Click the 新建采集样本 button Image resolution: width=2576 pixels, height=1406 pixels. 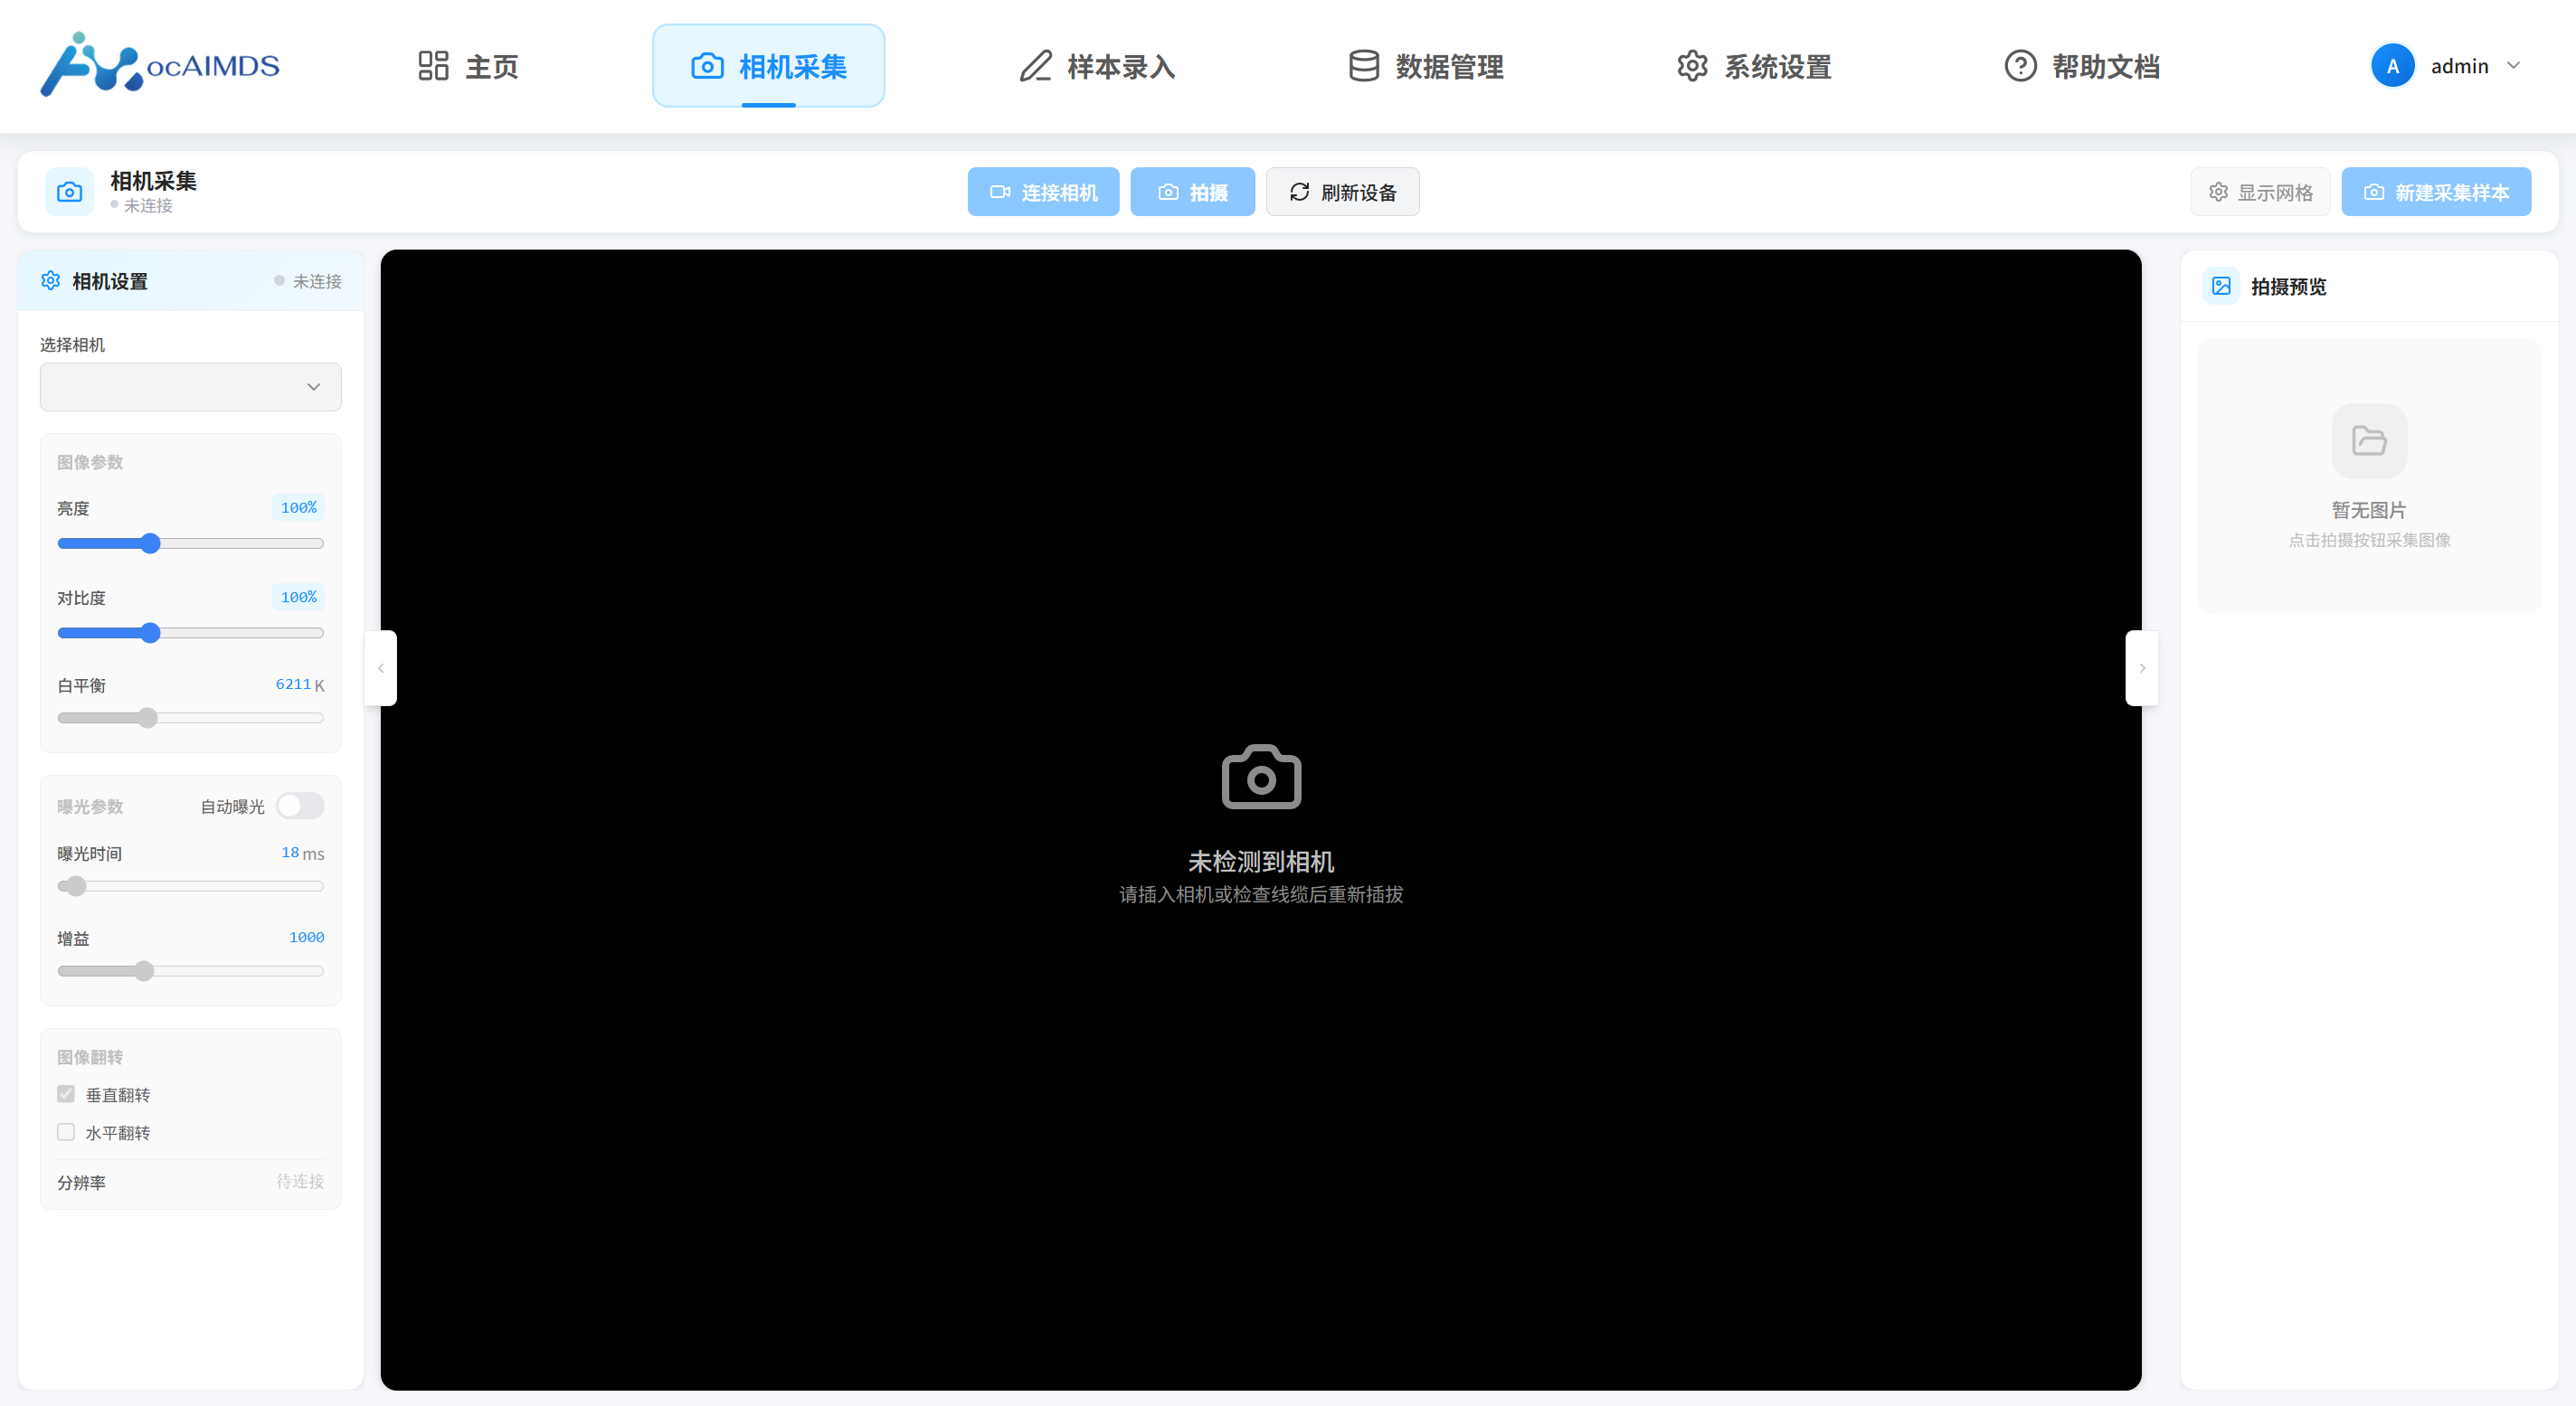pyautogui.click(x=2436, y=192)
